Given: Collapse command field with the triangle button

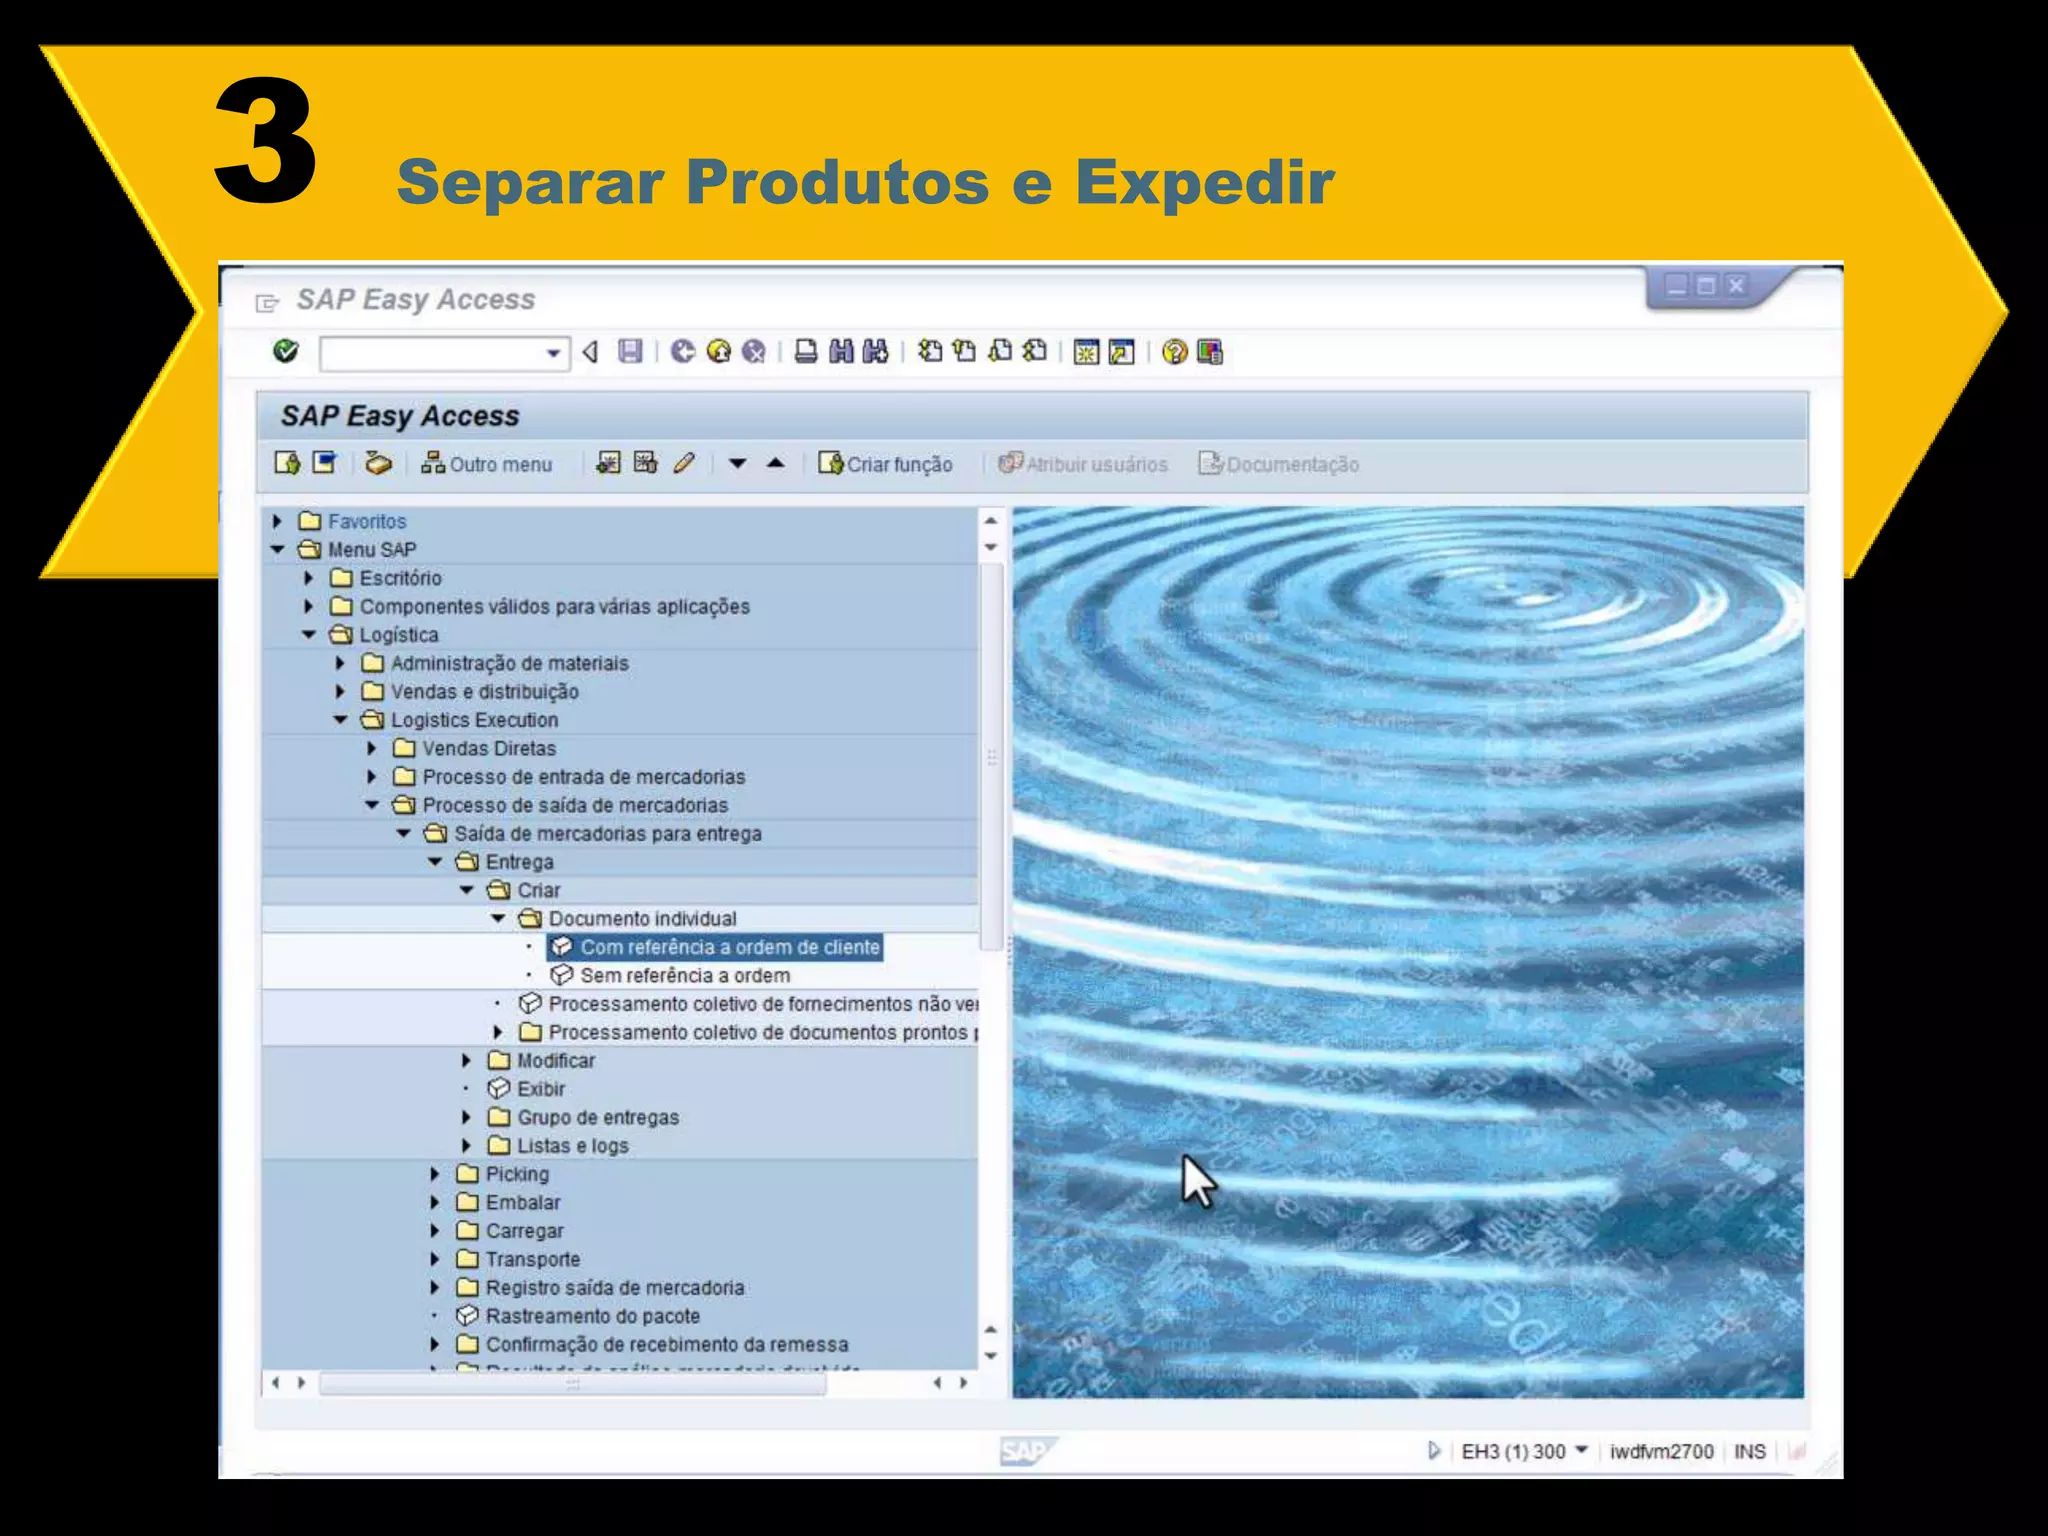Looking at the screenshot, I should (590, 352).
